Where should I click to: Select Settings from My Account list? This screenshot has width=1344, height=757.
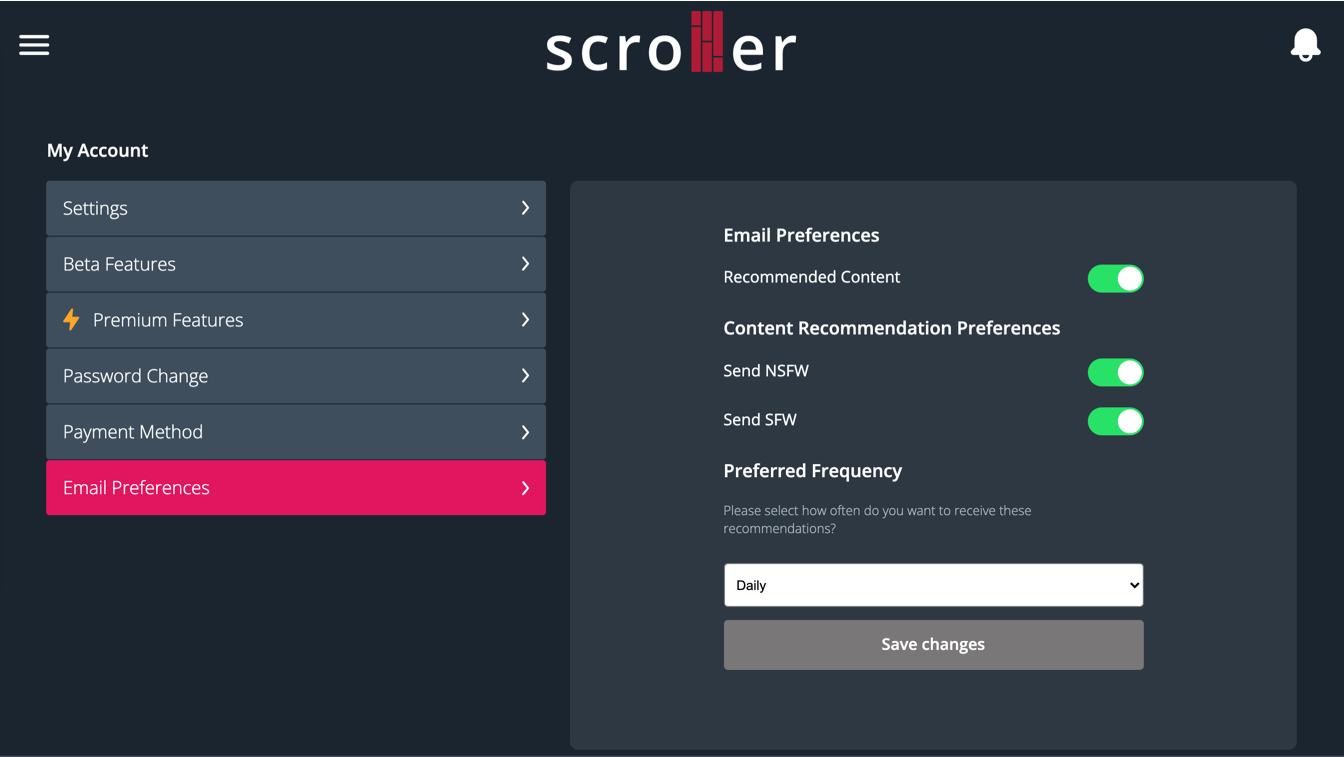tap(296, 208)
